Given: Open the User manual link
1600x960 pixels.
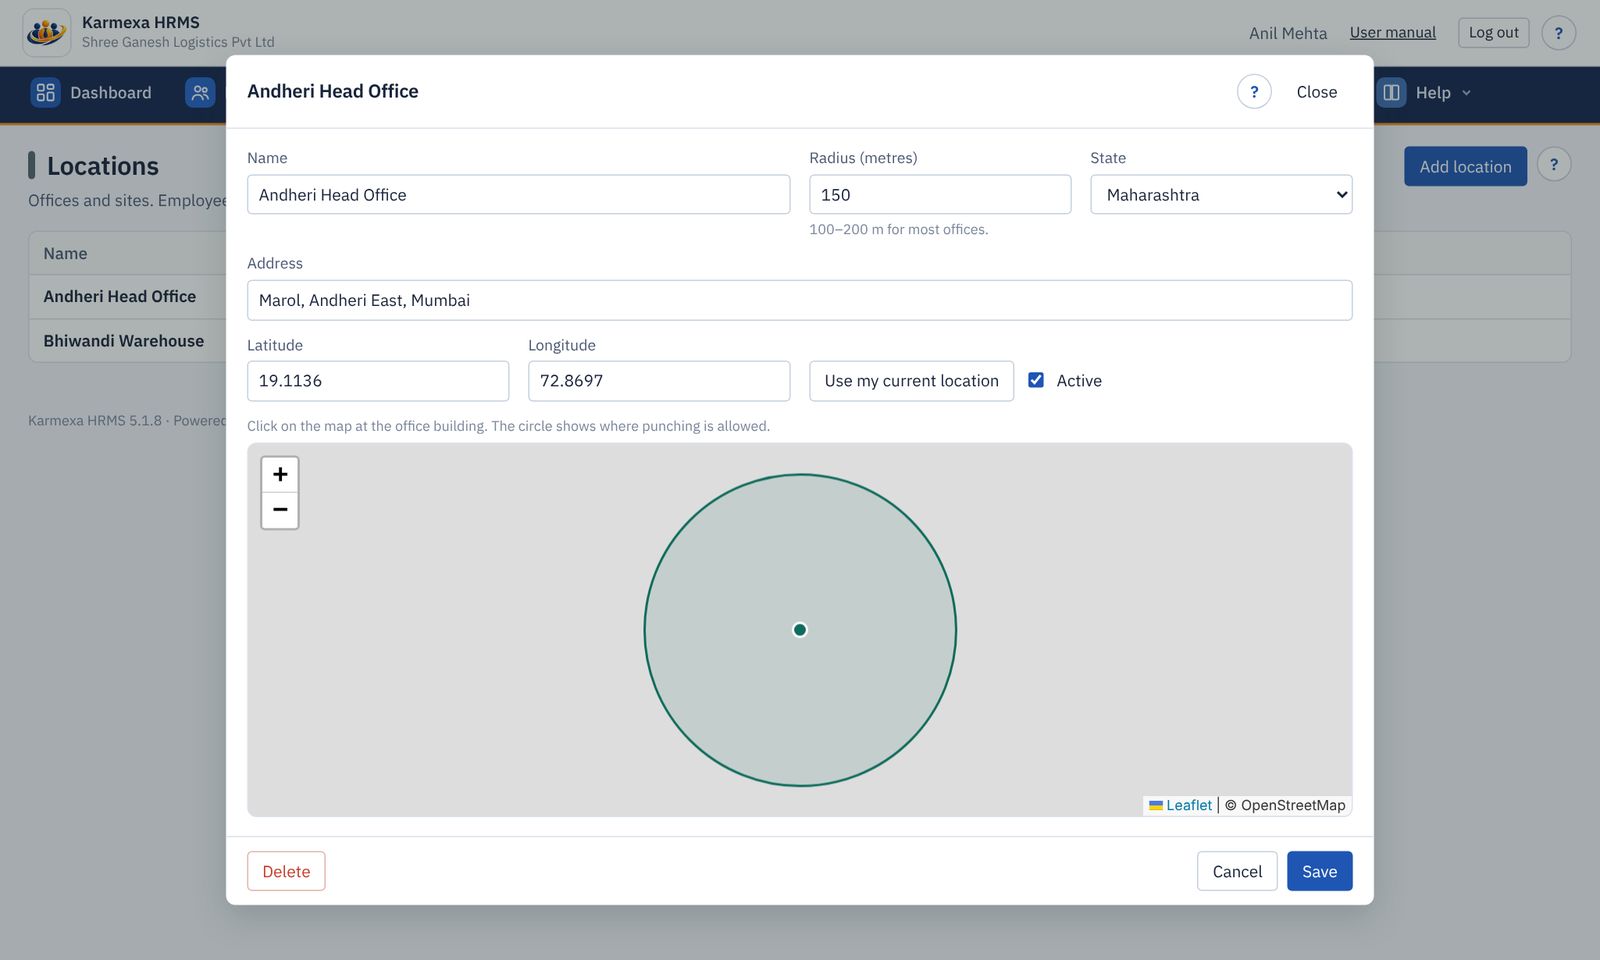Looking at the screenshot, I should [x=1392, y=33].
